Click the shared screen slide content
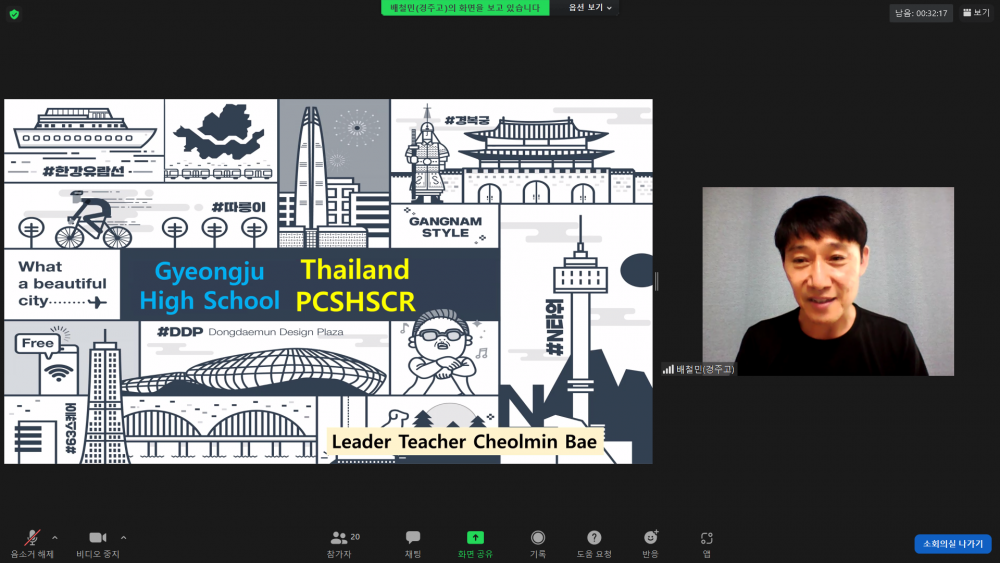The height and width of the screenshot is (563, 1000). pyautogui.click(x=328, y=281)
